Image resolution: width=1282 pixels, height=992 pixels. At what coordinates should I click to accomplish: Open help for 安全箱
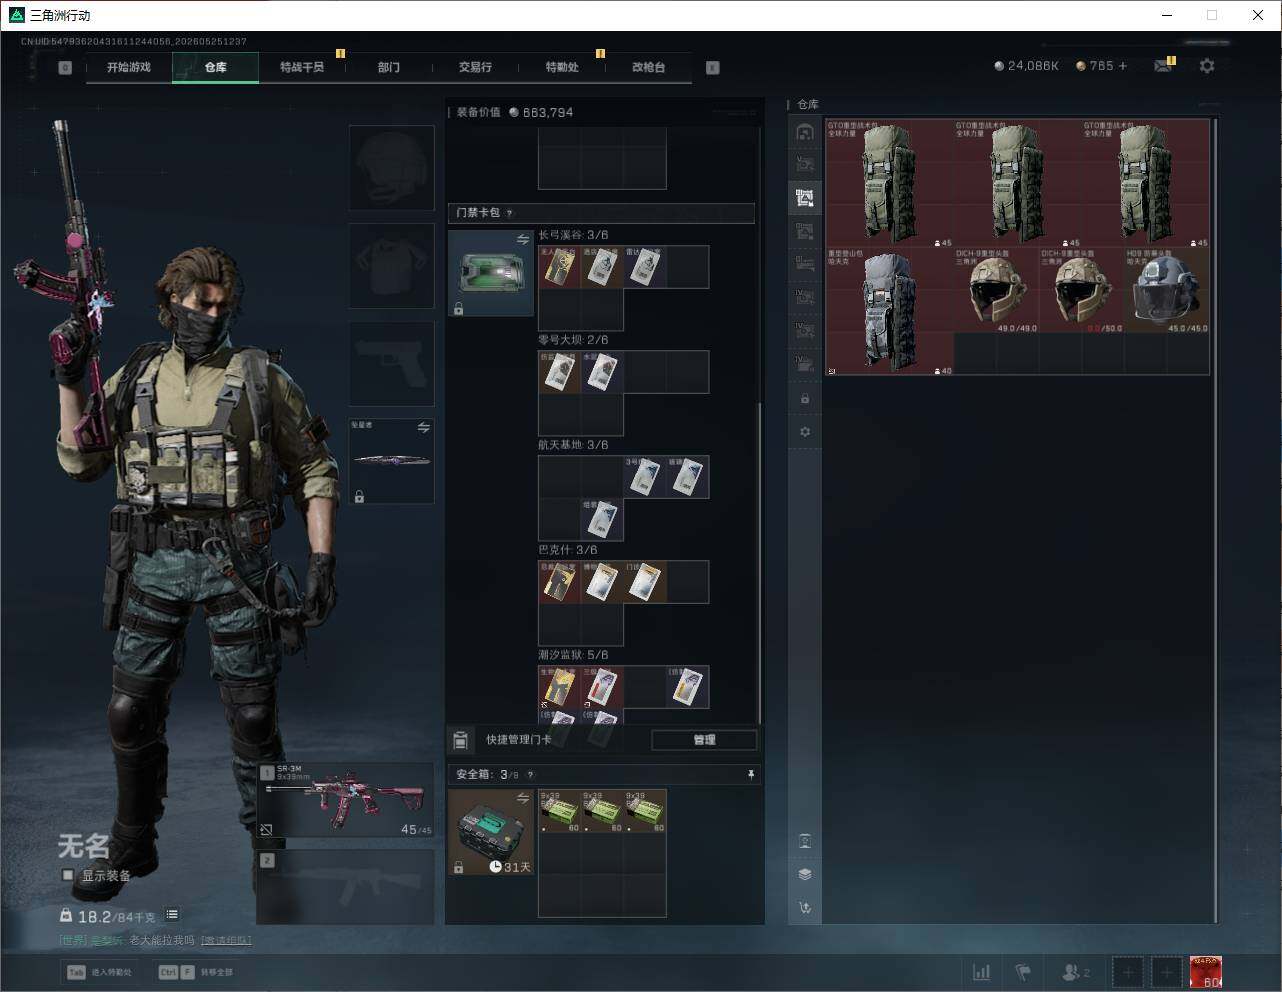click(x=530, y=775)
